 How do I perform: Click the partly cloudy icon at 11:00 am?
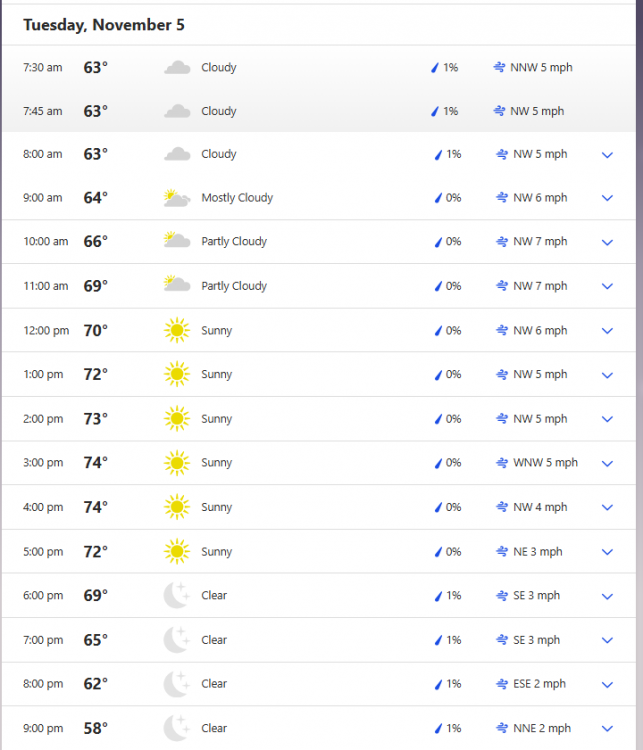pos(177,286)
